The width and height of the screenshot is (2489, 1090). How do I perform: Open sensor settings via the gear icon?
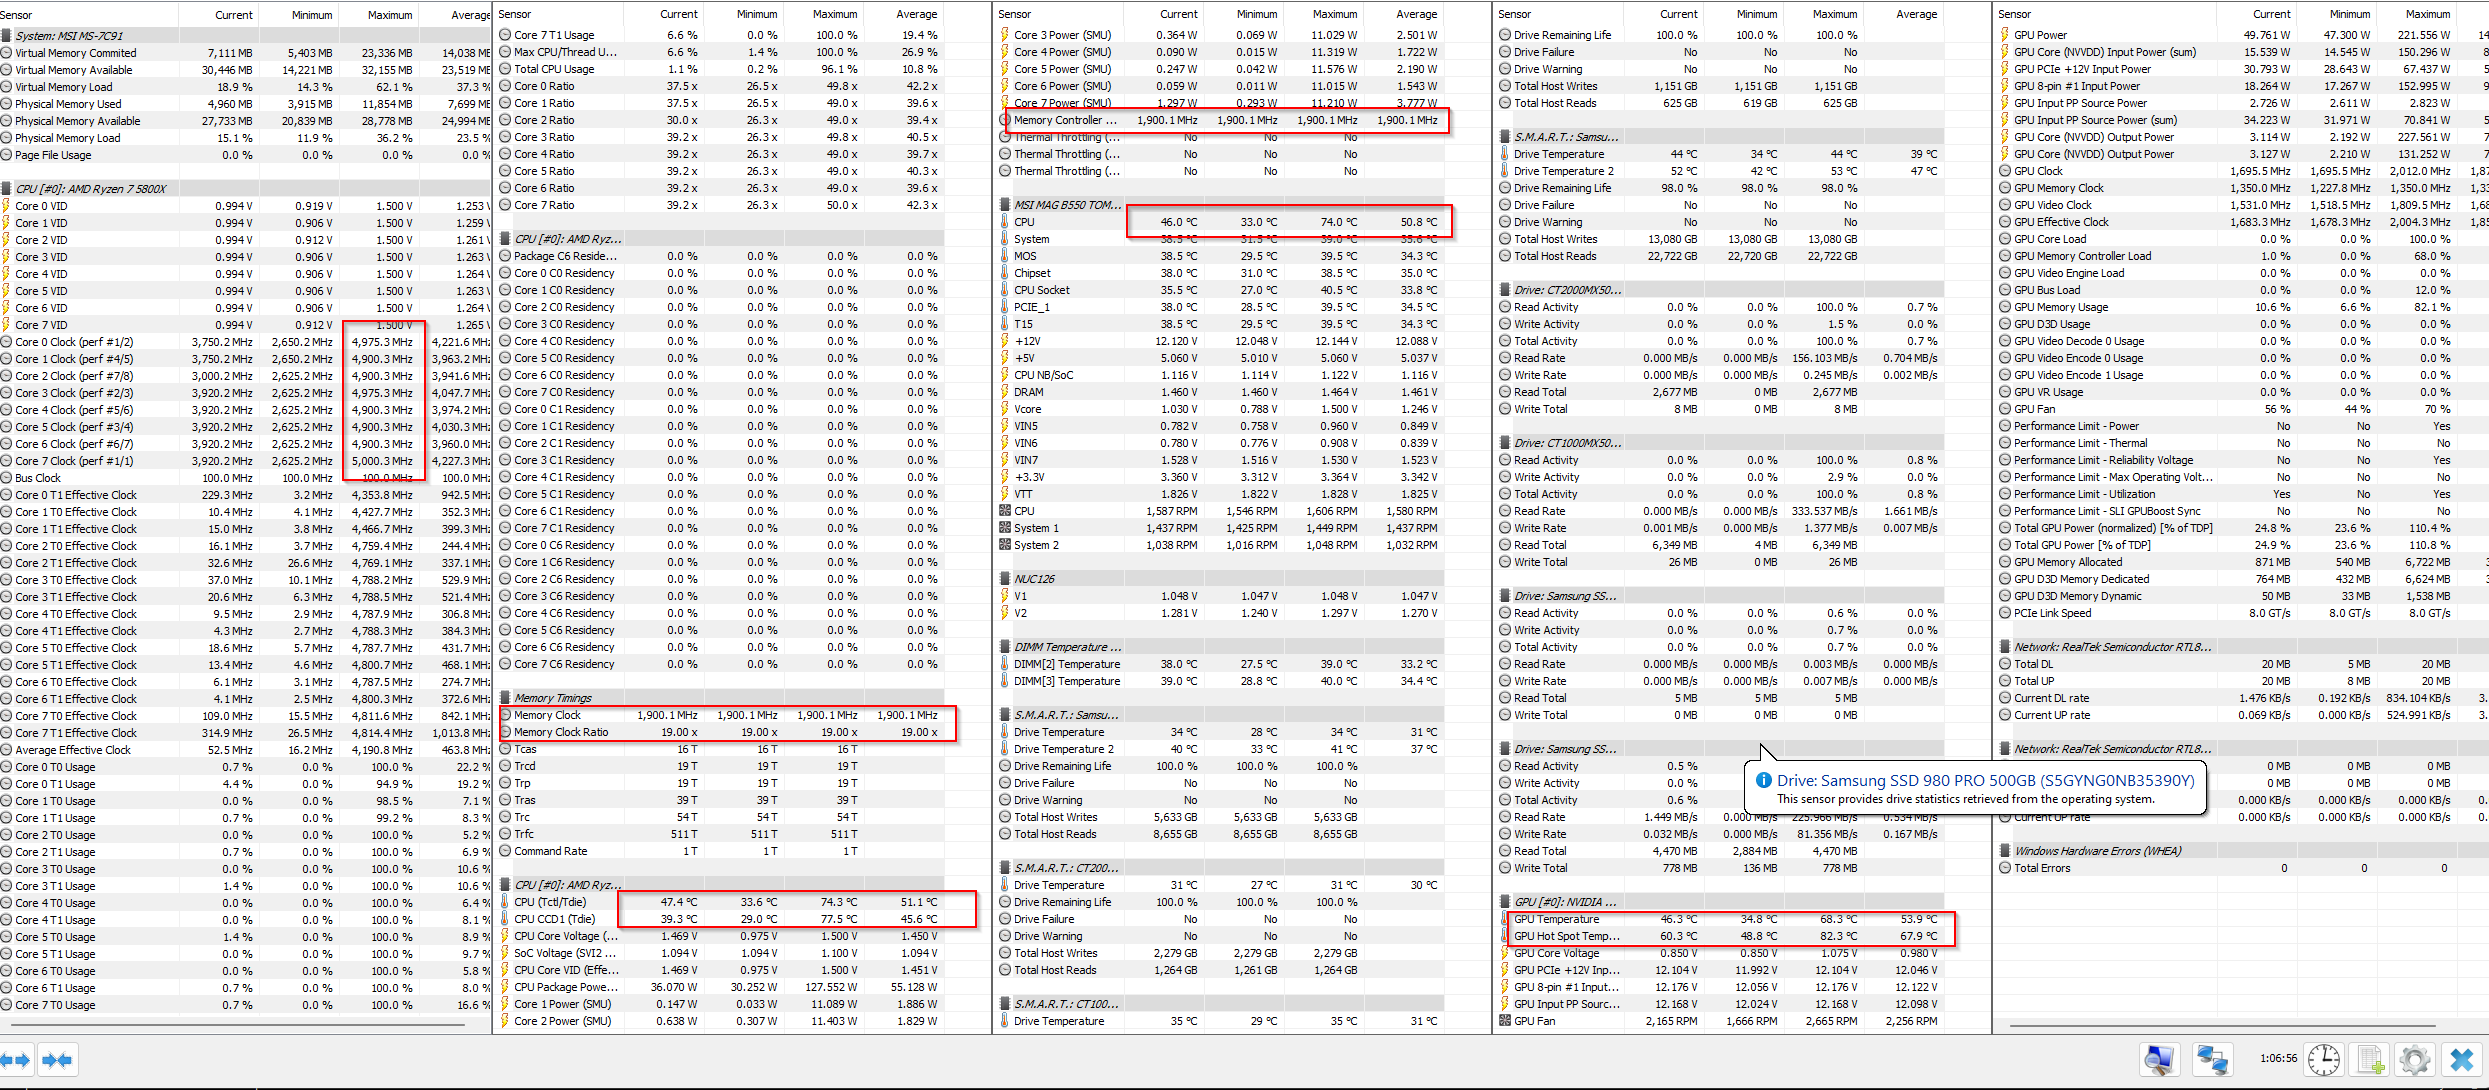point(2414,1060)
